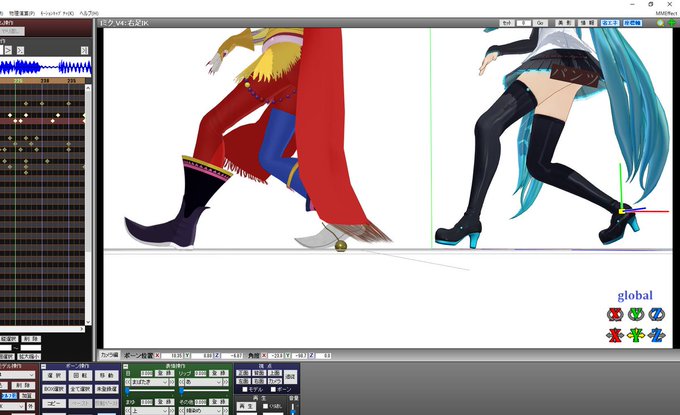Screen dimensions: 680x415
Task: Click the 再生 play button
Action: click(x=246, y=406)
